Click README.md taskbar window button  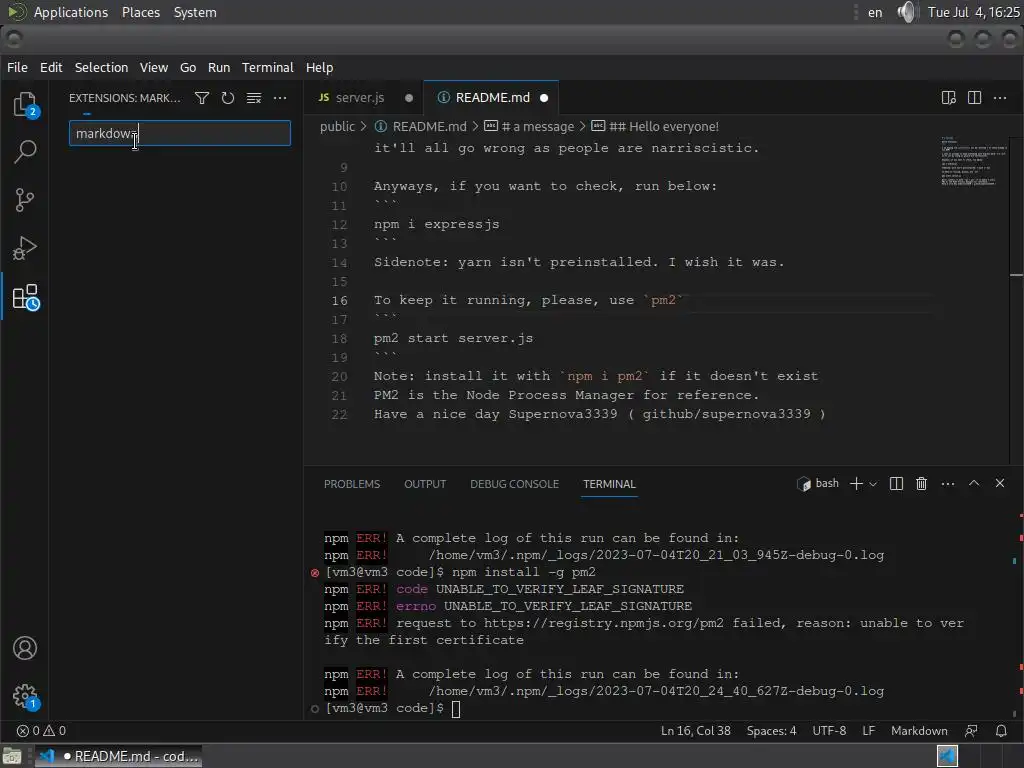coord(119,756)
